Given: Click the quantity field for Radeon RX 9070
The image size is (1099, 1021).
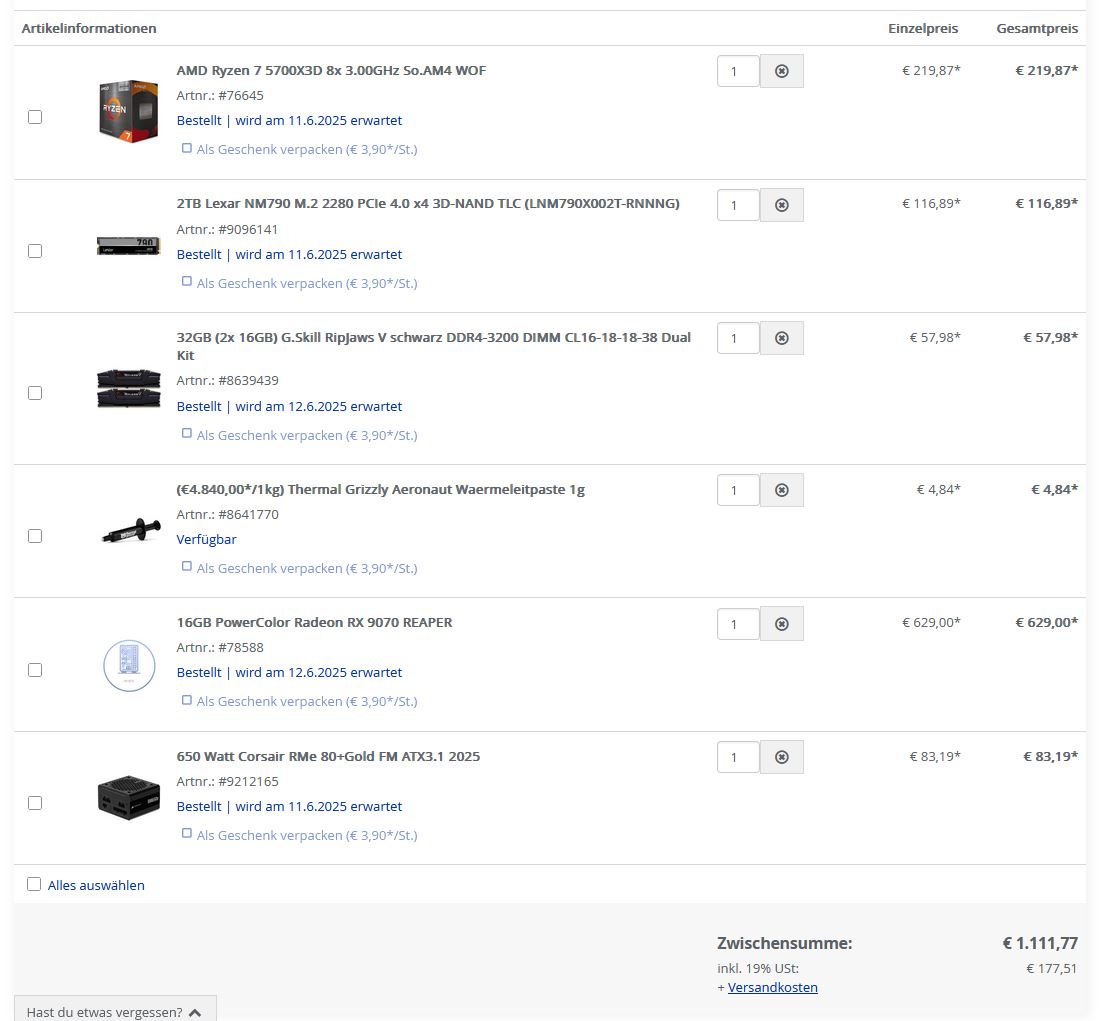Looking at the screenshot, I should [738, 624].
